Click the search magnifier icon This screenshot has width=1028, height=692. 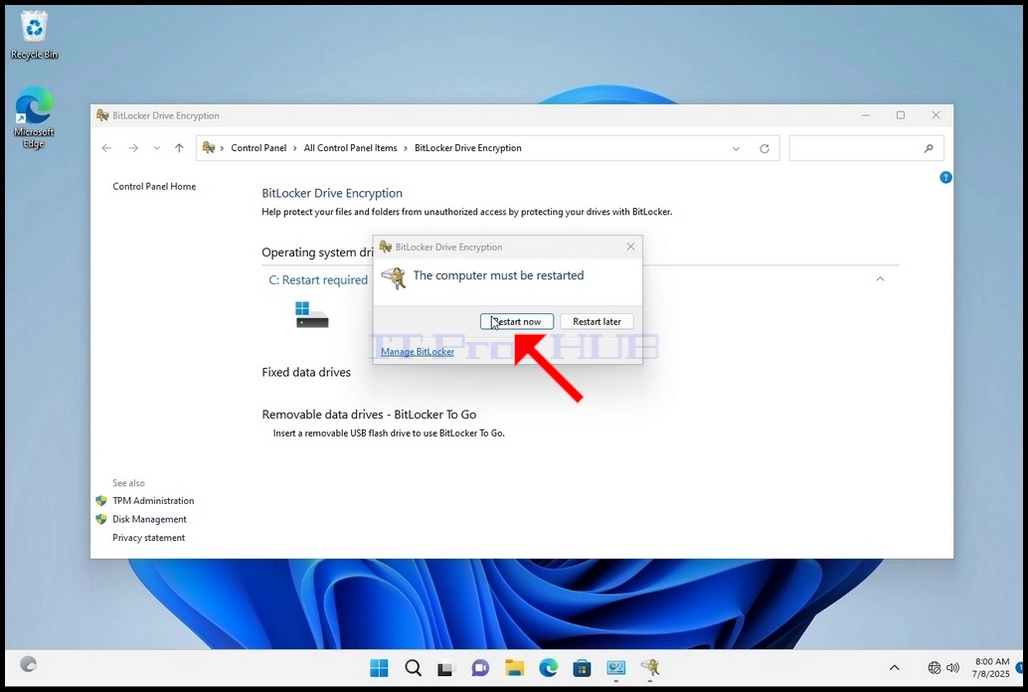point(928,149)
